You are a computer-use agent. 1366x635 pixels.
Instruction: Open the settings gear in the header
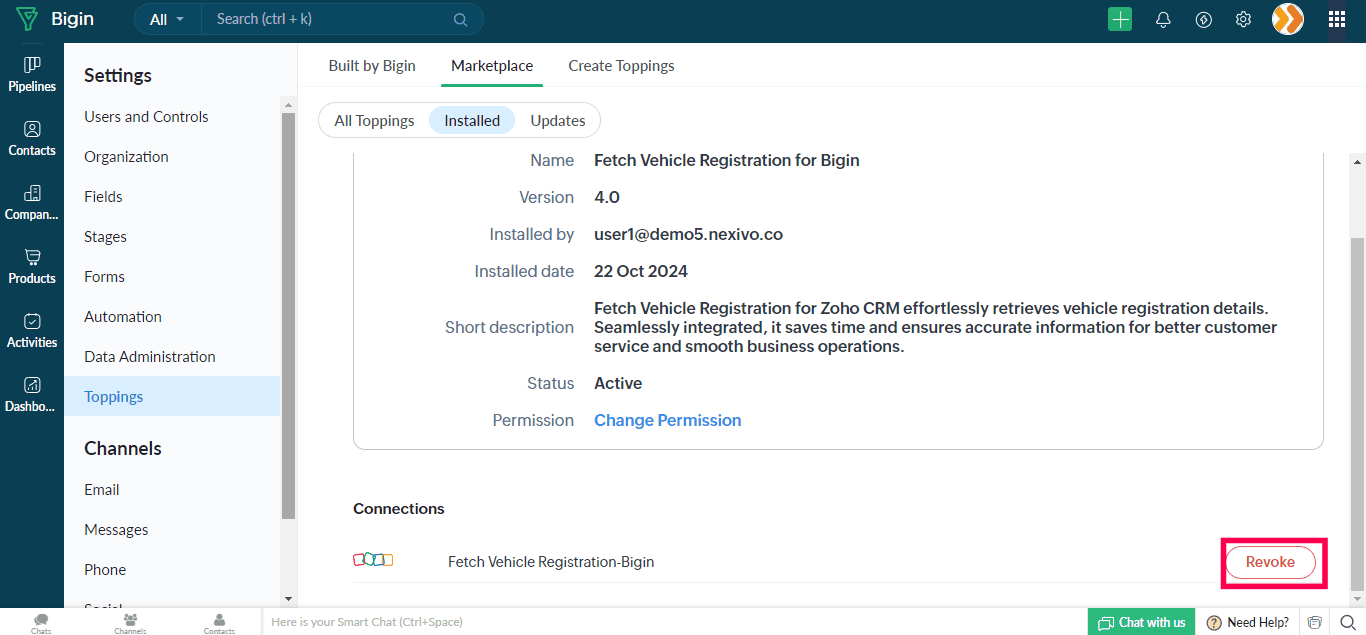click(1243, 19)
